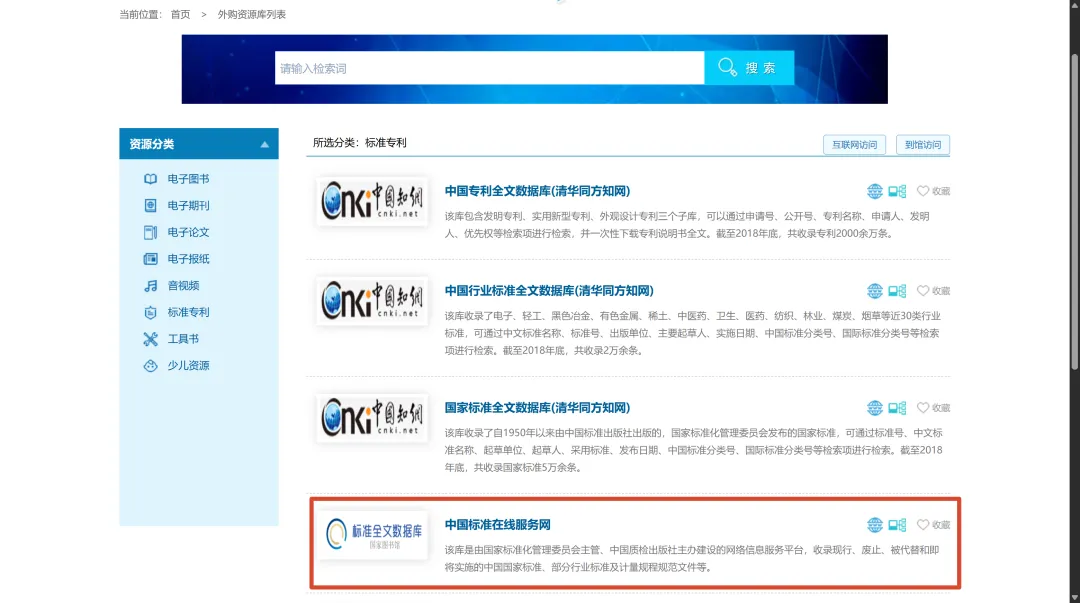
Task: Click library-access icon for 中国标准在线服务网
Action: (x=897, y=525)
